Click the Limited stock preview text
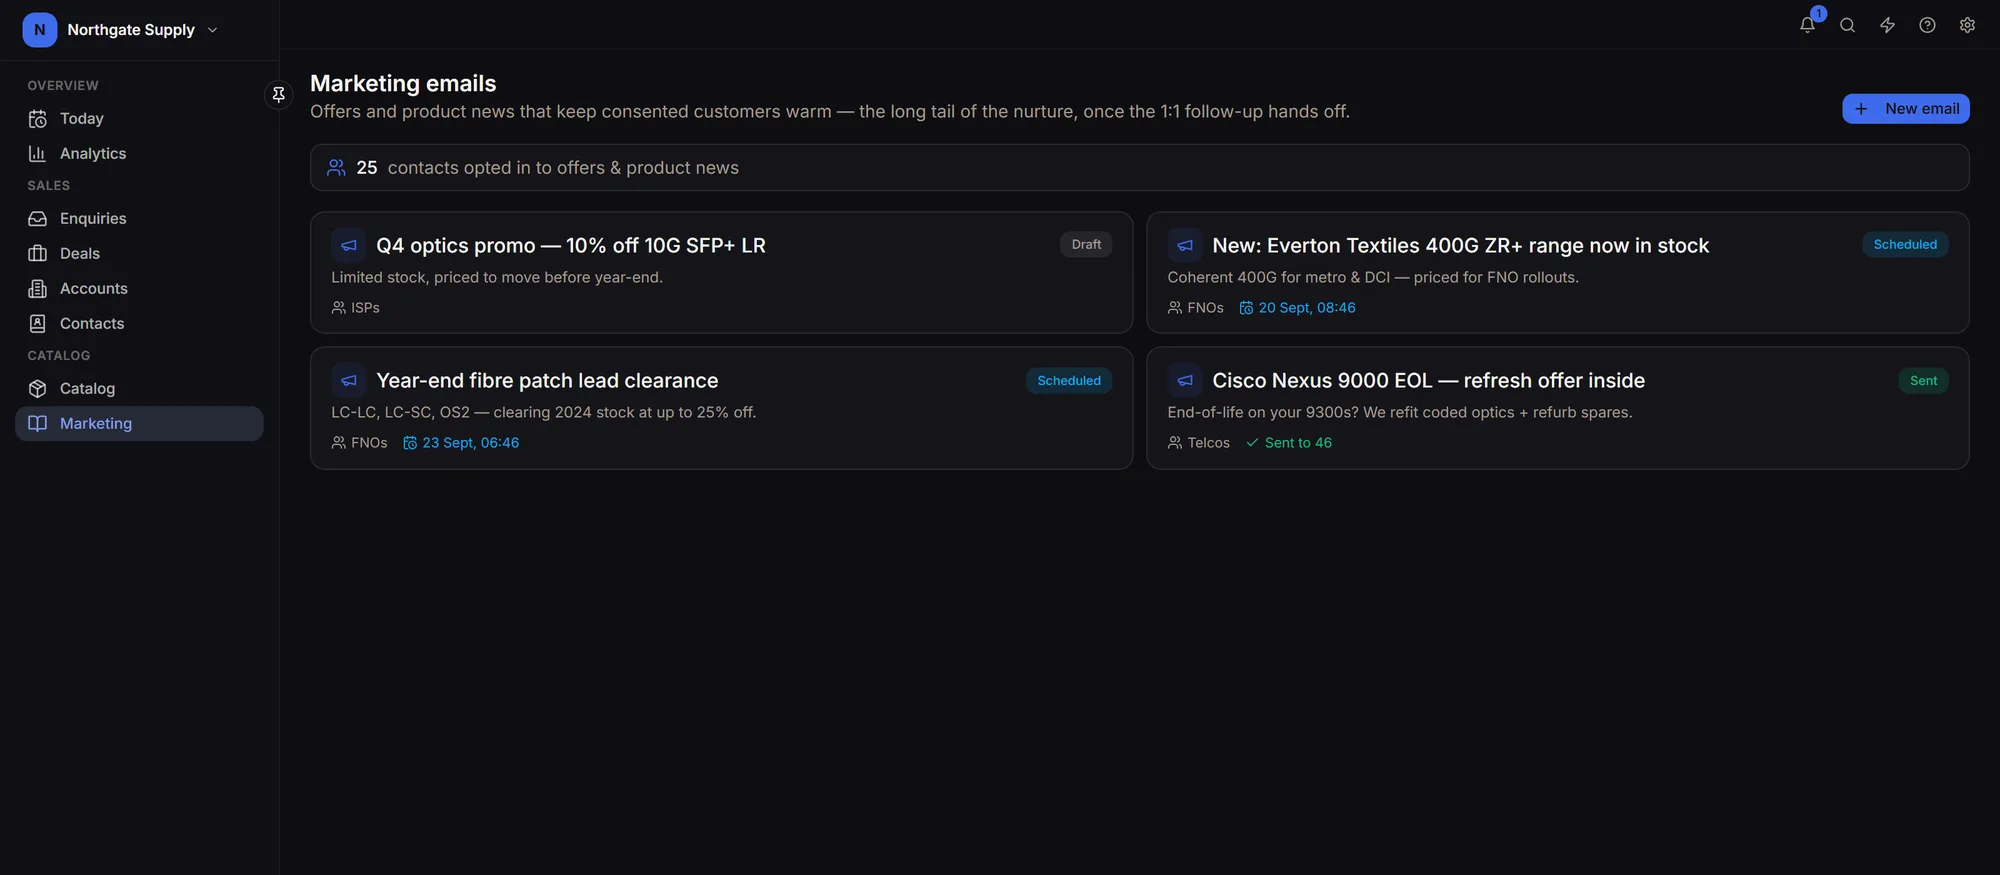 [x=497, y=277]
